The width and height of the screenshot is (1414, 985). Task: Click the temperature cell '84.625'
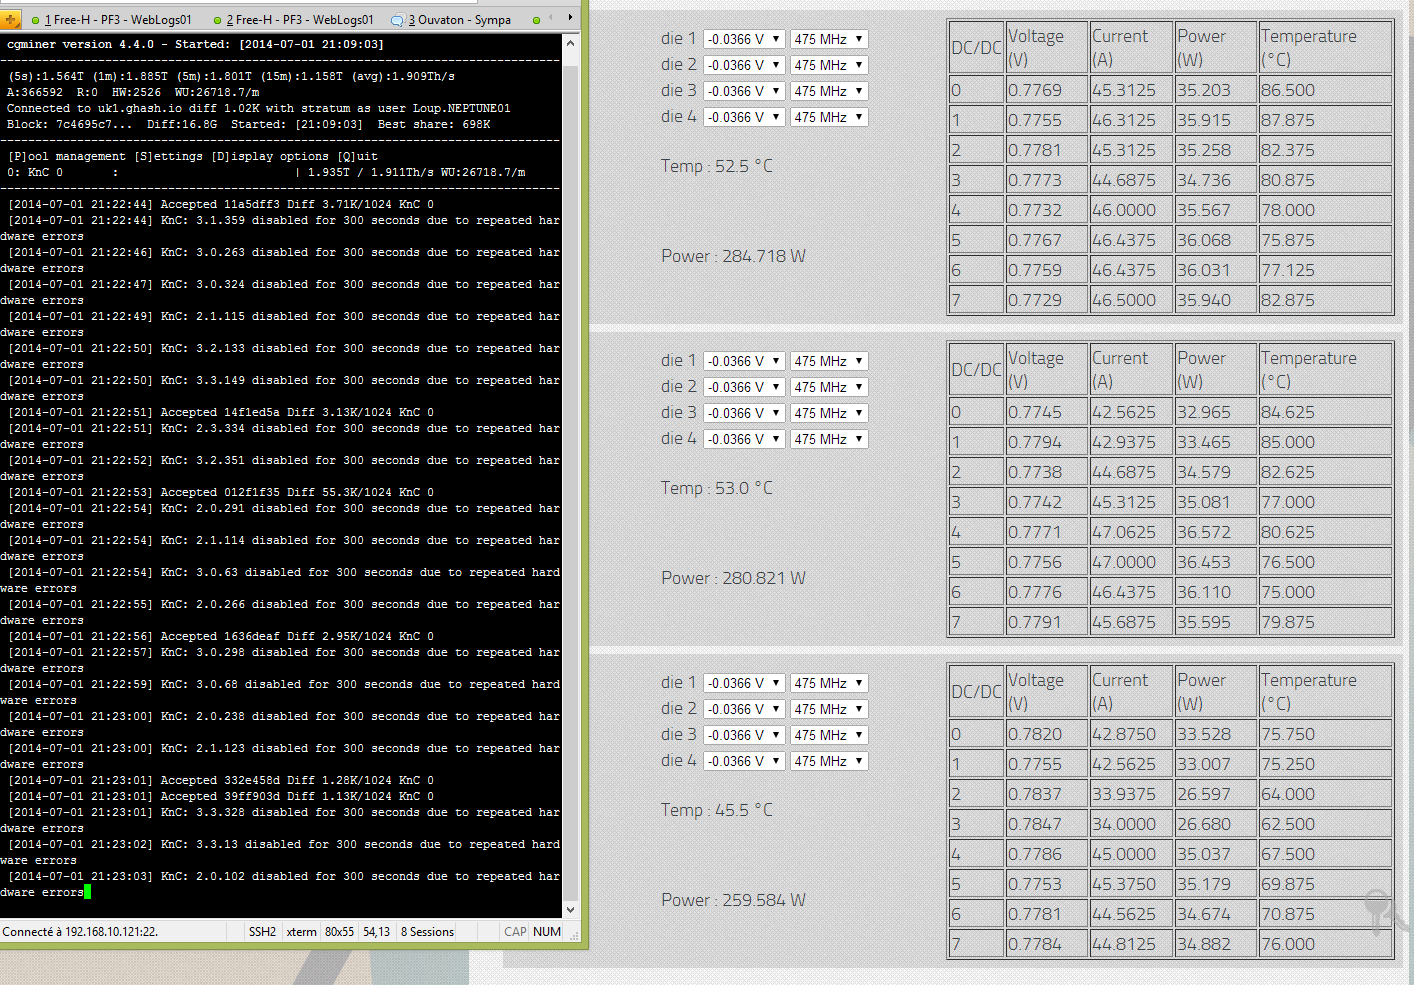coord(1325,412)
